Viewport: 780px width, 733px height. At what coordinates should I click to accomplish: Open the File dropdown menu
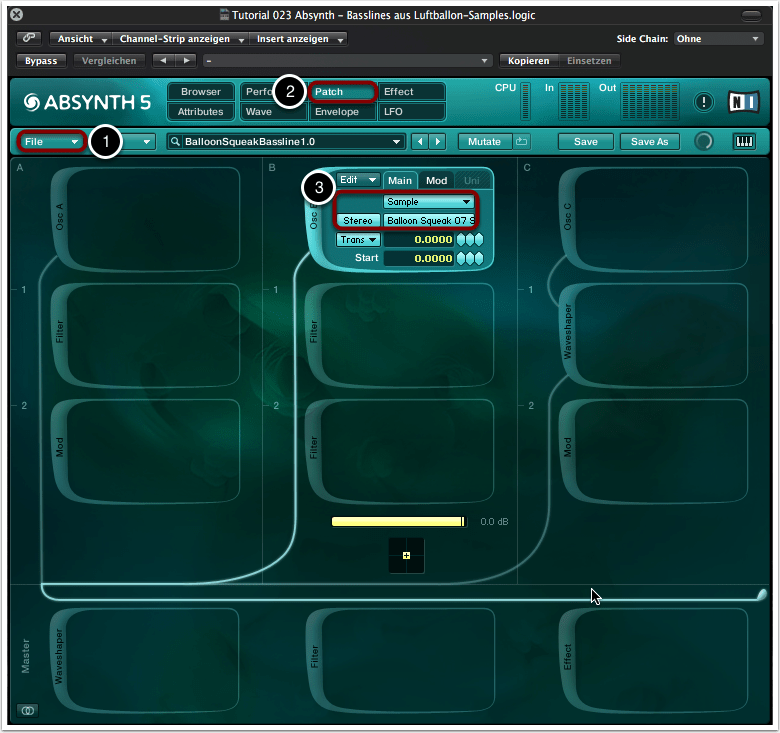pos(51,142)
